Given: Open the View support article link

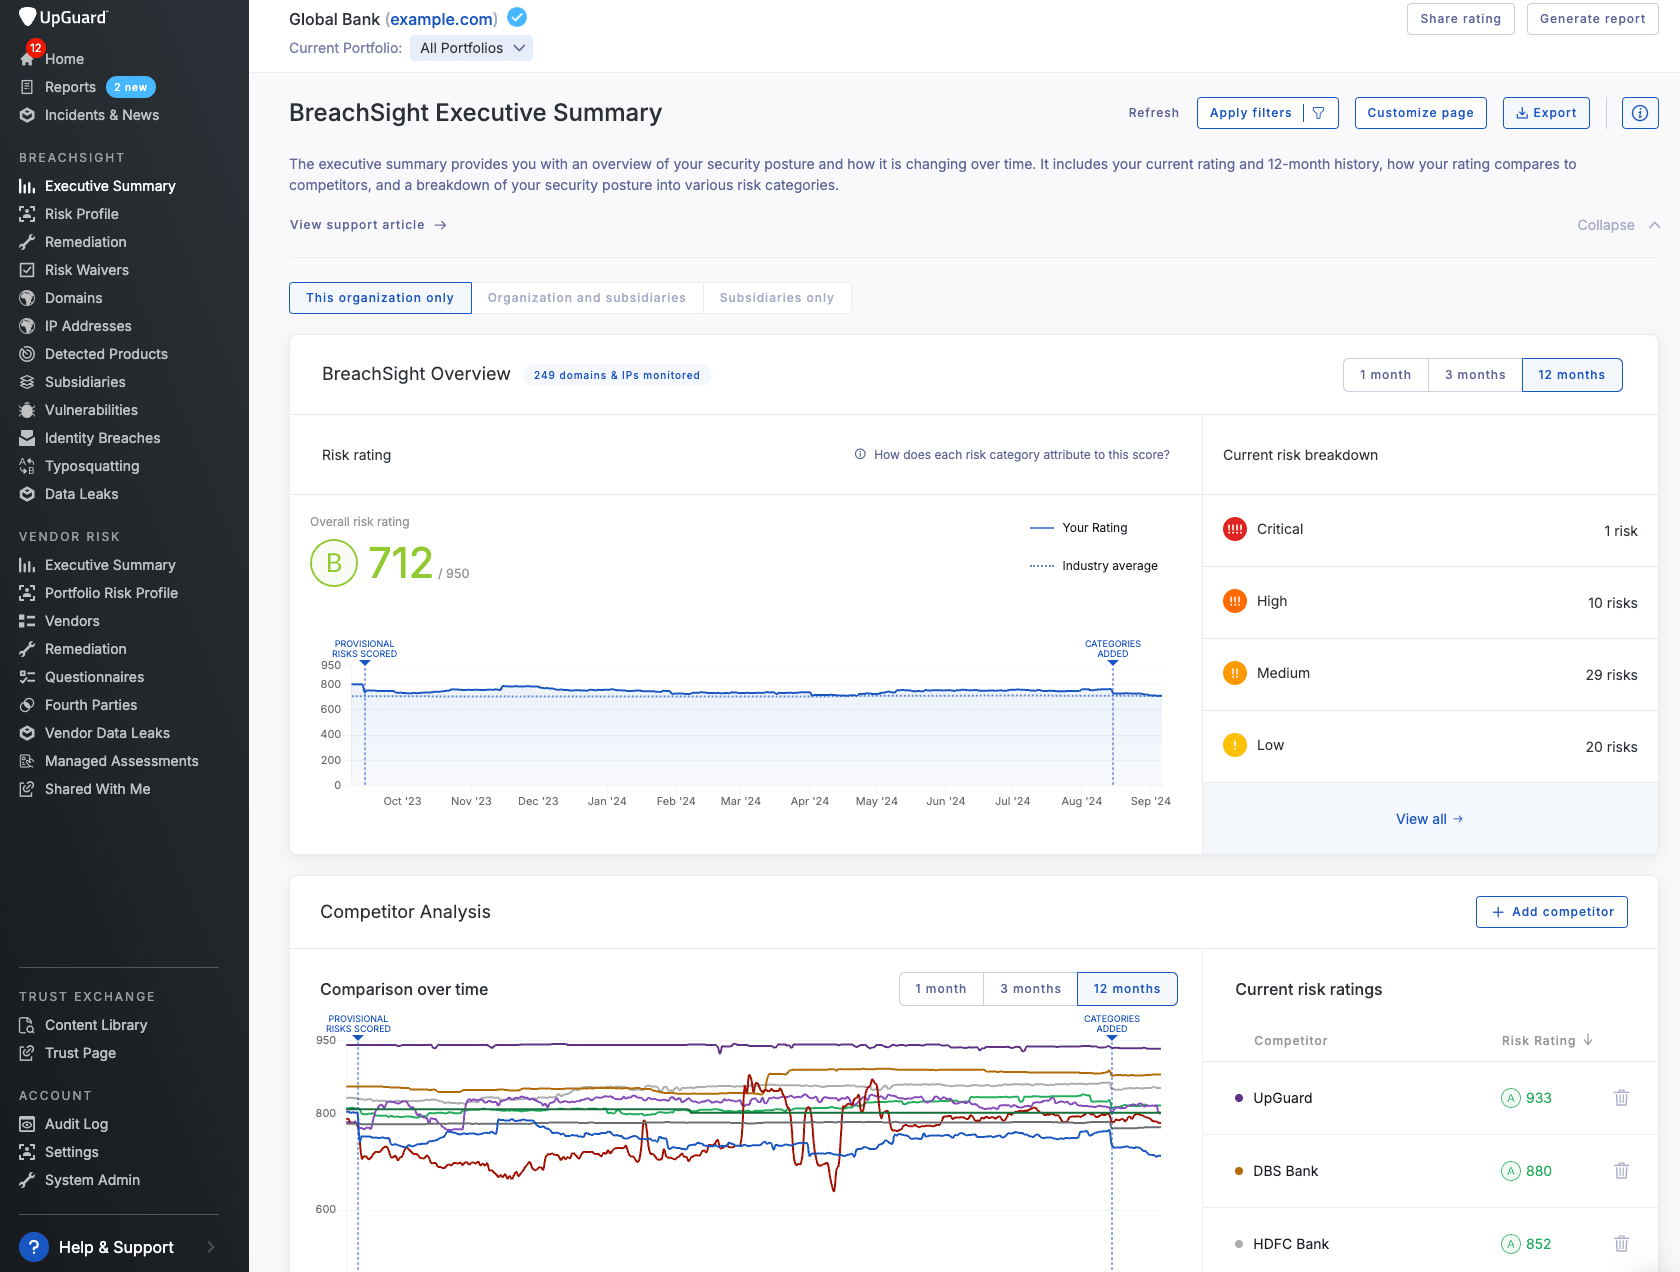Looking at the screenshot, I should [368, 225].
